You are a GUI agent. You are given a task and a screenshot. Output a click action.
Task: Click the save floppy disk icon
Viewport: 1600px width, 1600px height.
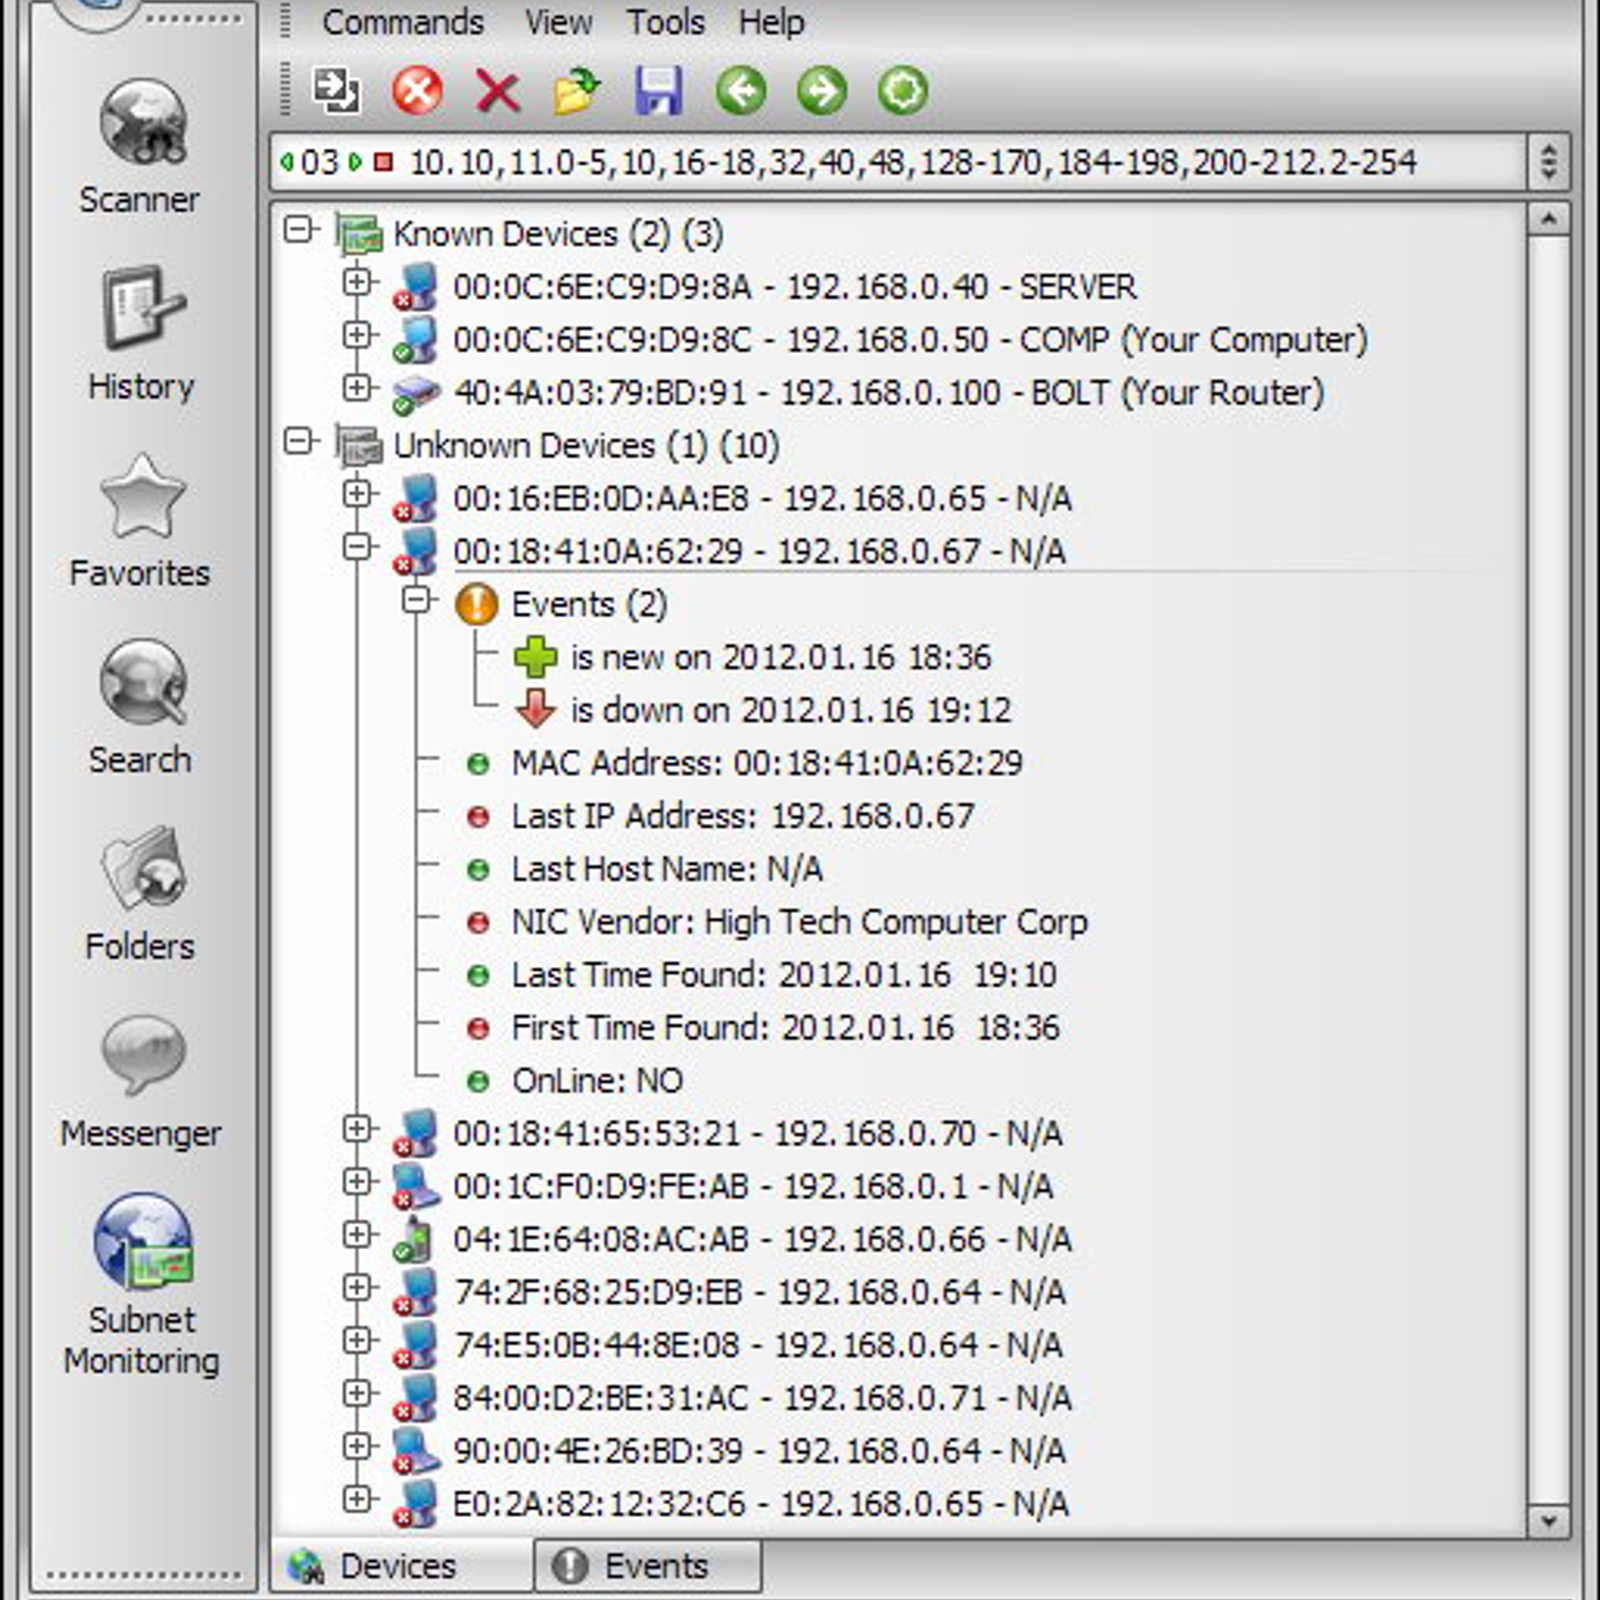click(659, 91)
